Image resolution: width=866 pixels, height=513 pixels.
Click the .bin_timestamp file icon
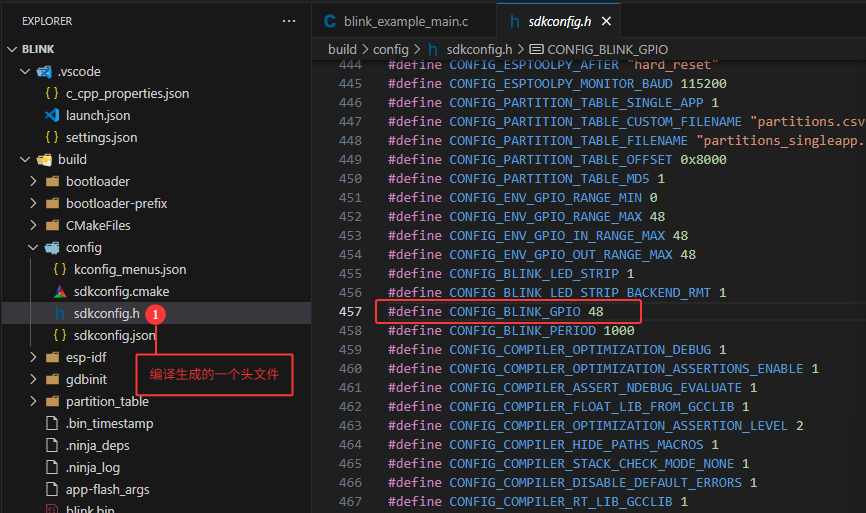pyautogui.click(x=52, y=424)
